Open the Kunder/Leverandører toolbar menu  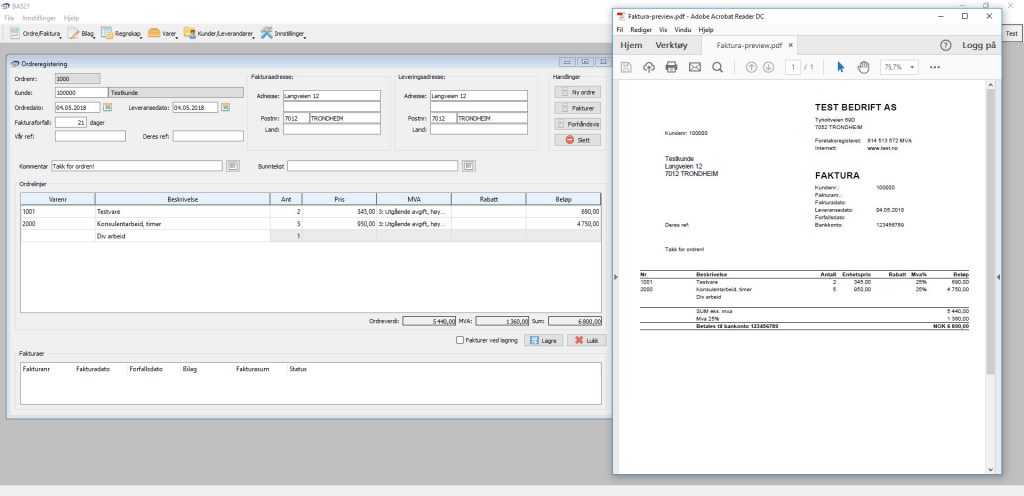point(219,33)
